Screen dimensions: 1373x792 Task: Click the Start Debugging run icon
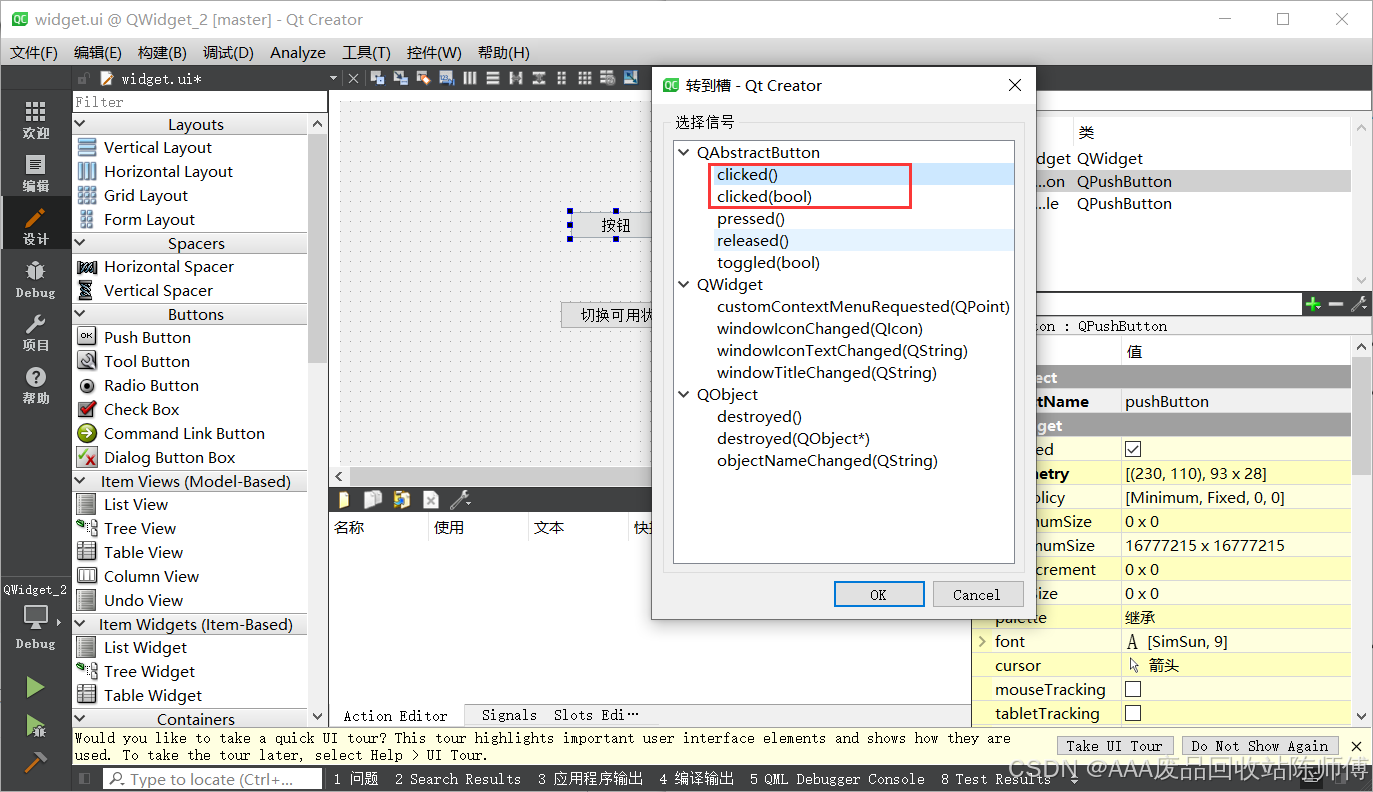coord(35,725)
